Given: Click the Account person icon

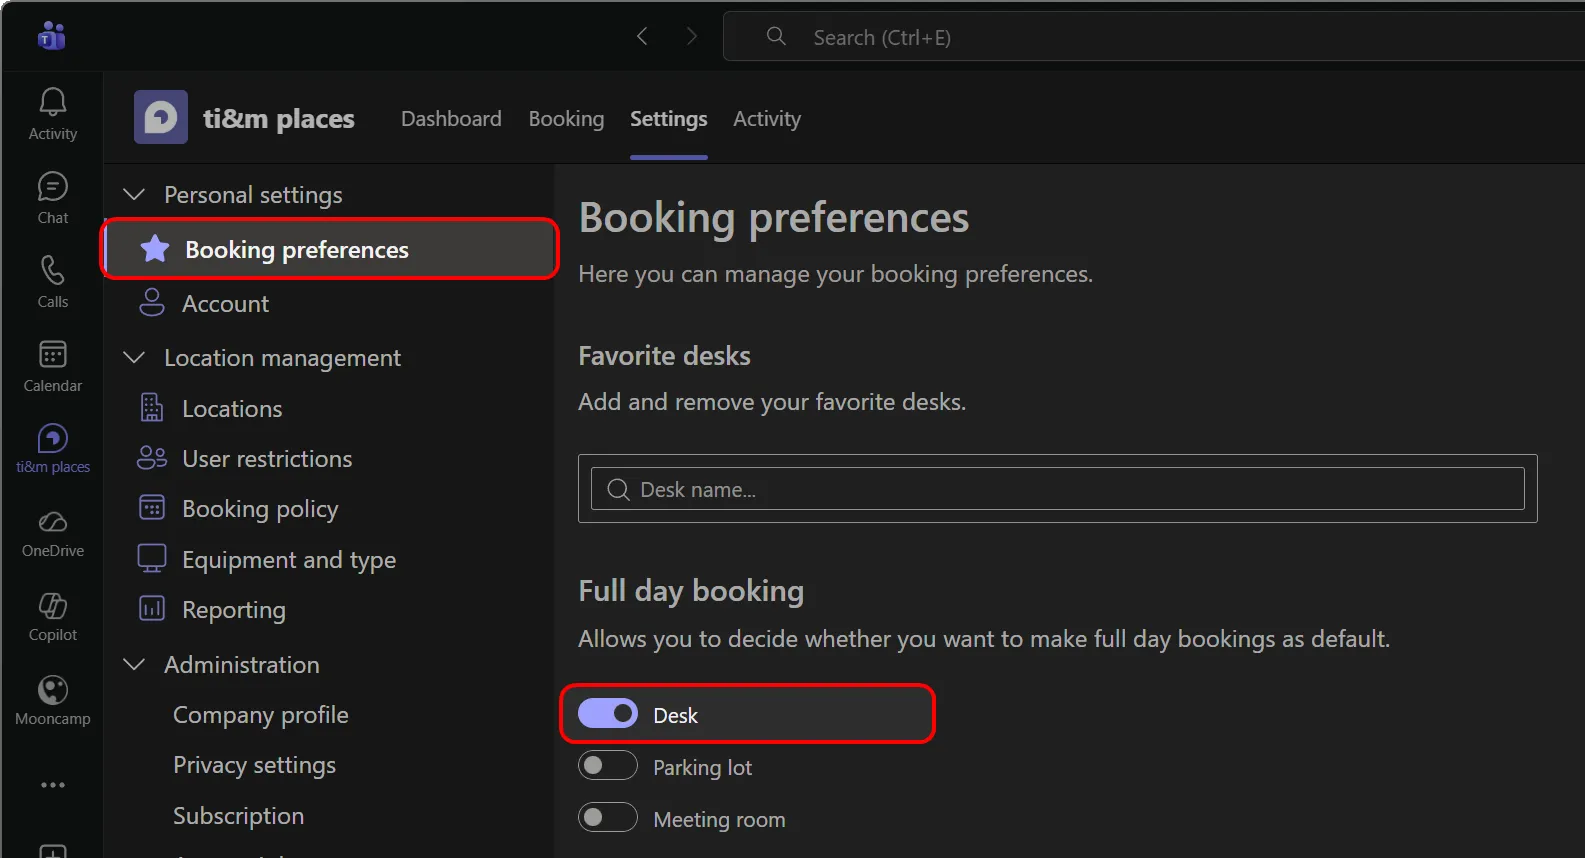Looking at the screenshot, I should pos(152,303).
